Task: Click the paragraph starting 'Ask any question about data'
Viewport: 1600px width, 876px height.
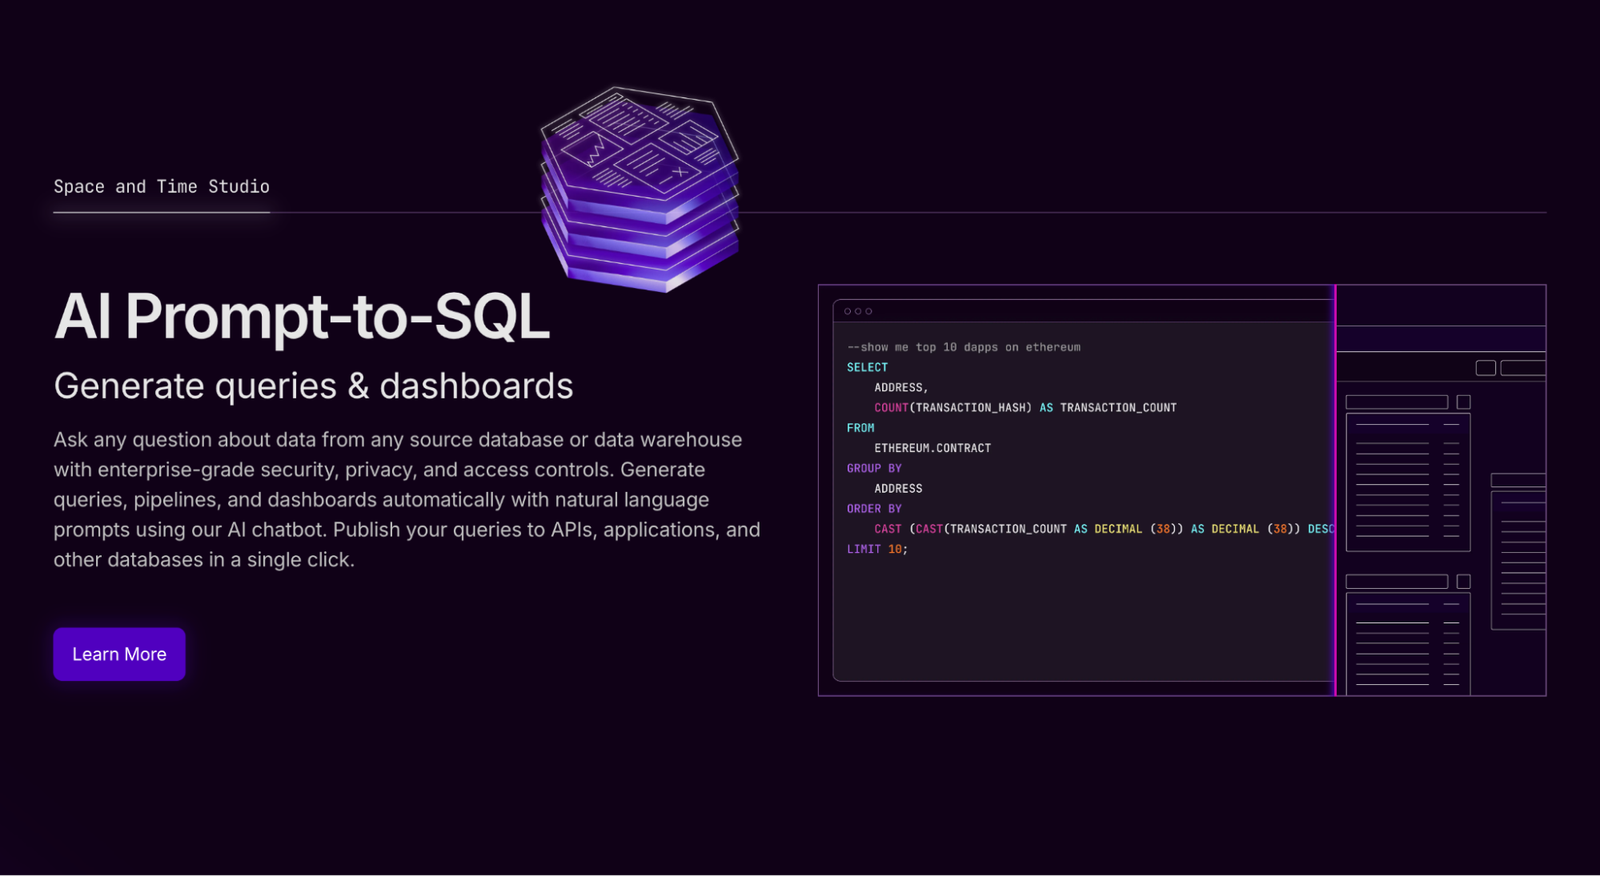Action: tap(407, 499)
